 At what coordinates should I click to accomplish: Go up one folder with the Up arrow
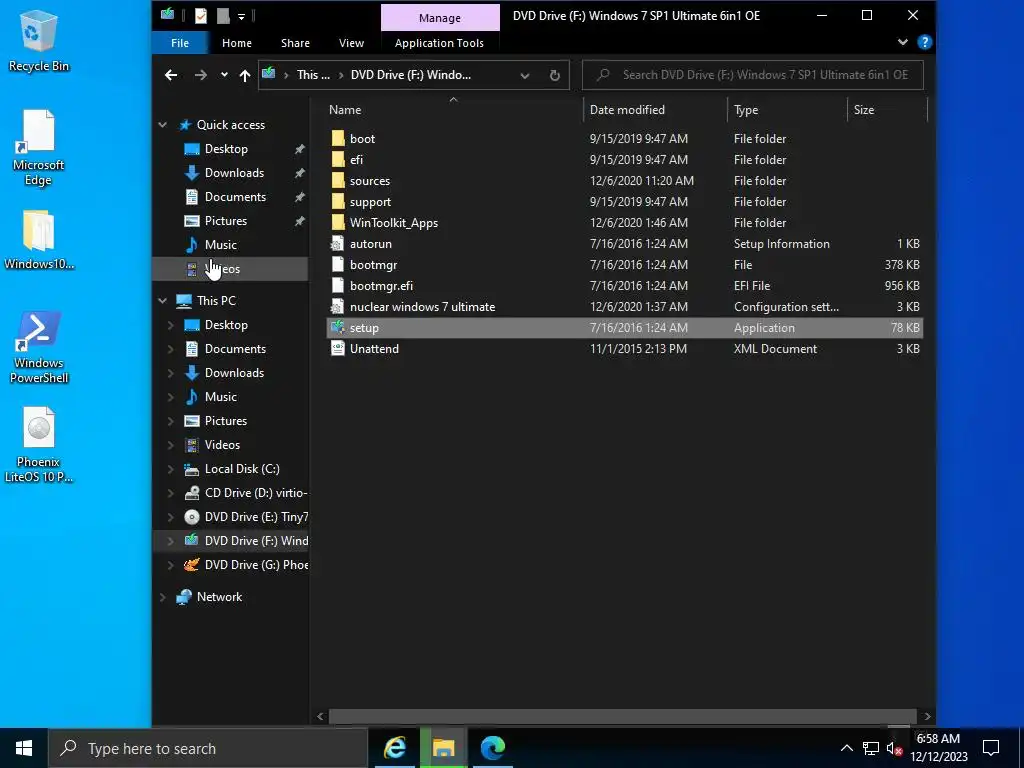pyautogui.click(x=245, y=75)
